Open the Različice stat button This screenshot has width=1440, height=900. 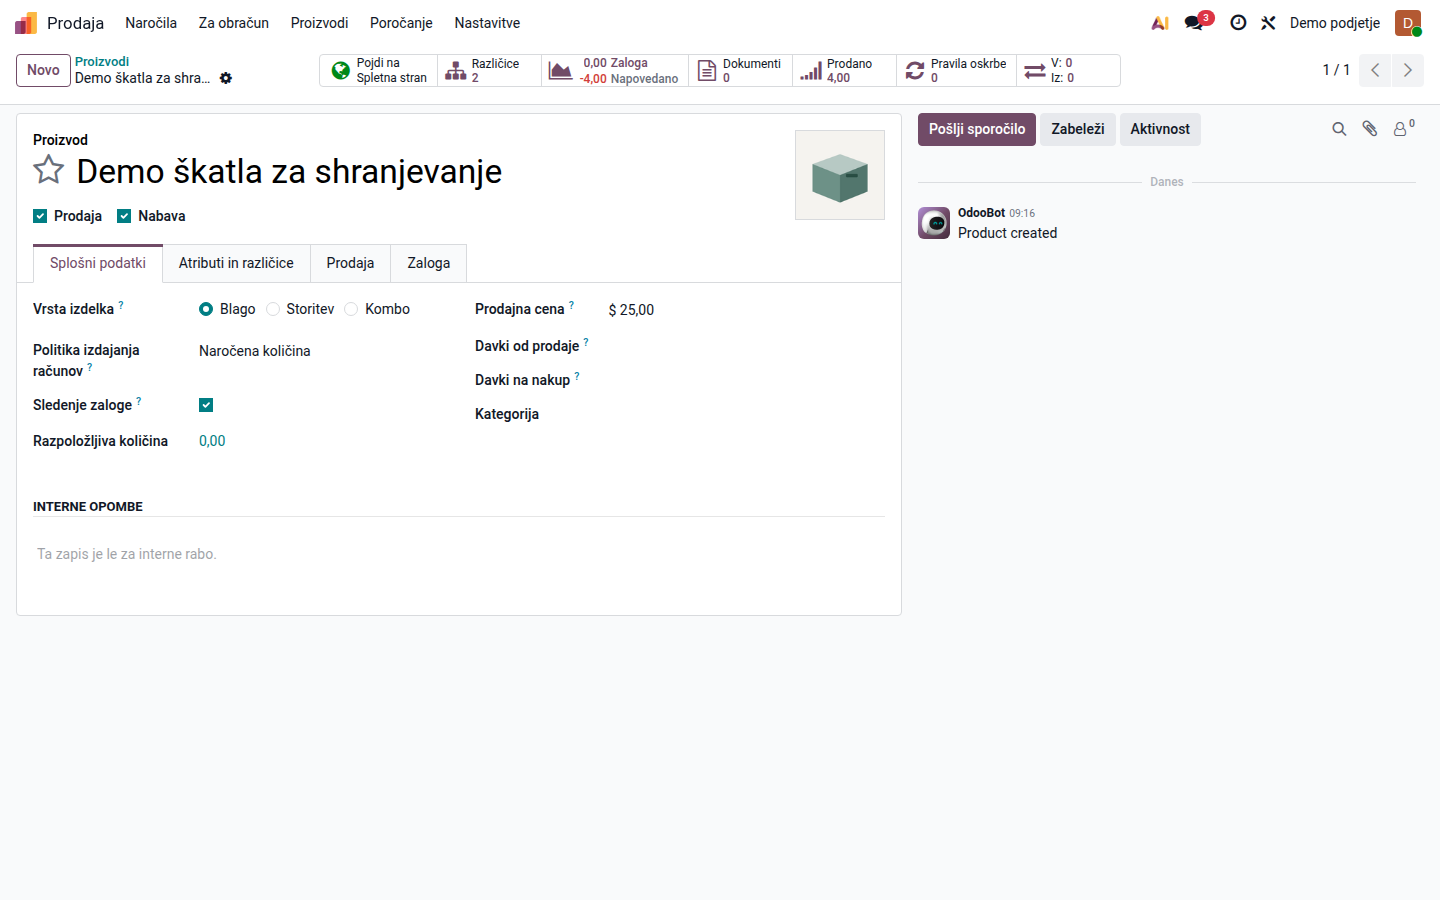(490, 70)
